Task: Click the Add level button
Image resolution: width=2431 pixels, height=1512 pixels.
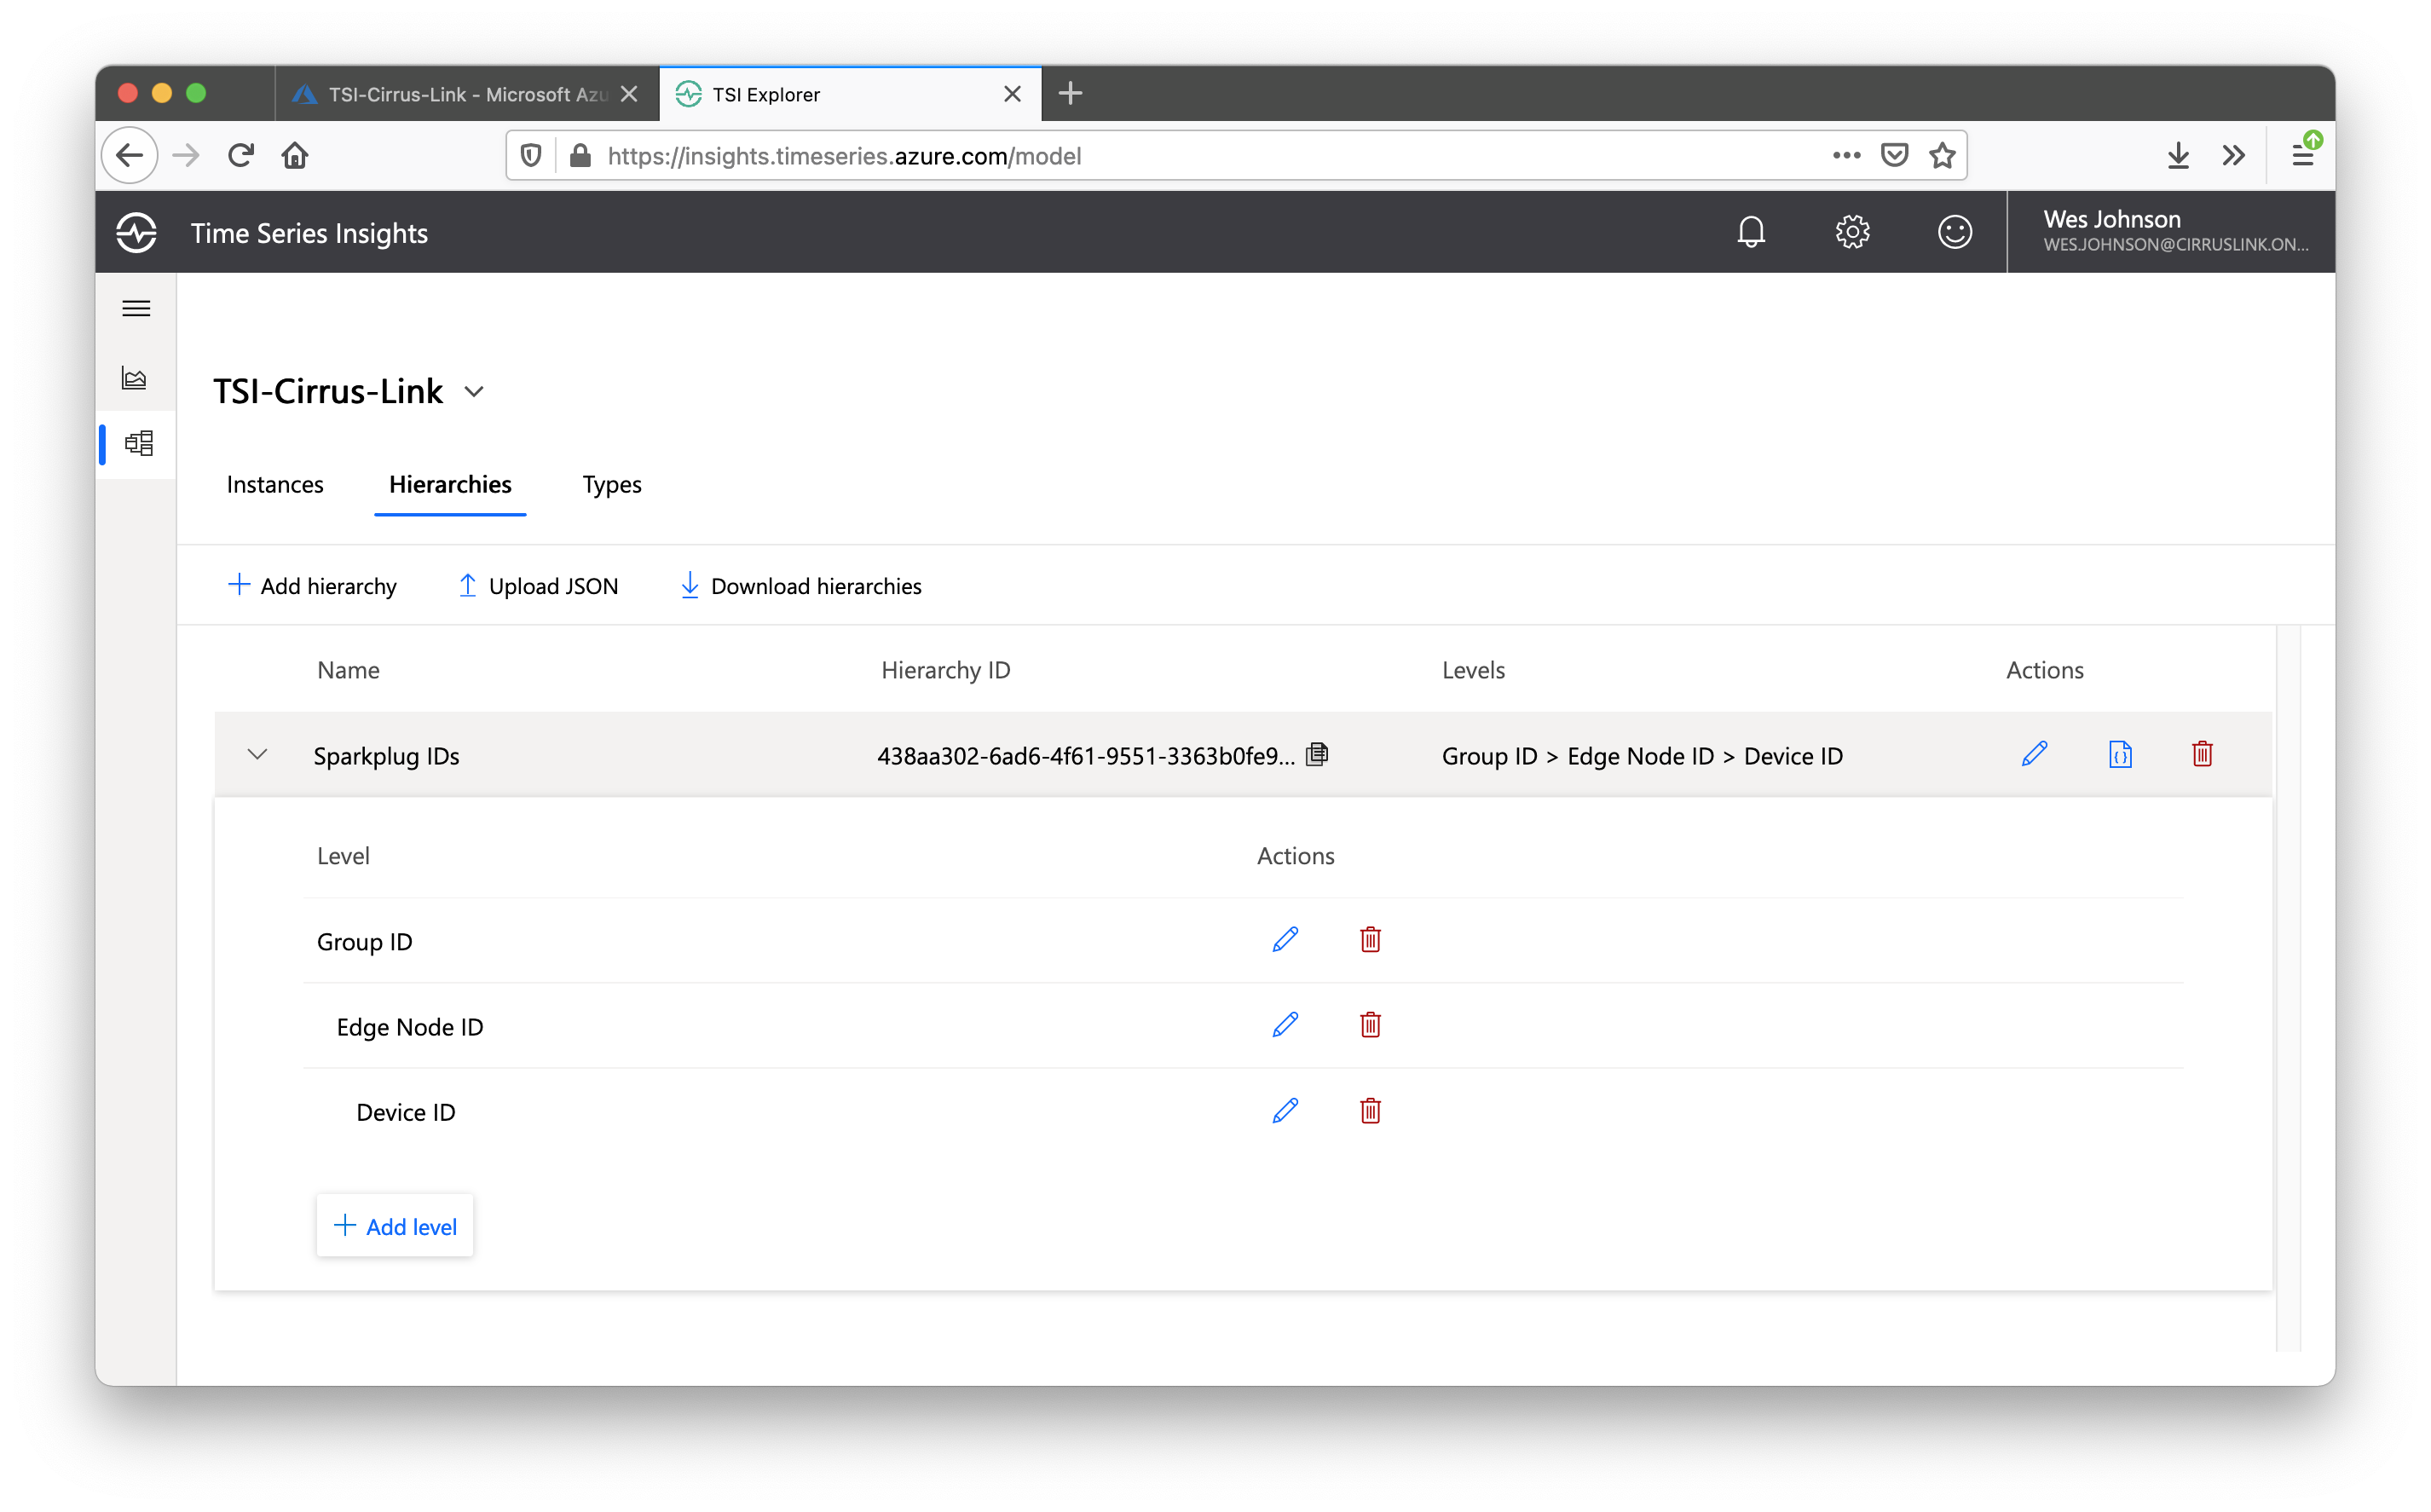Action: (395, 1226)
